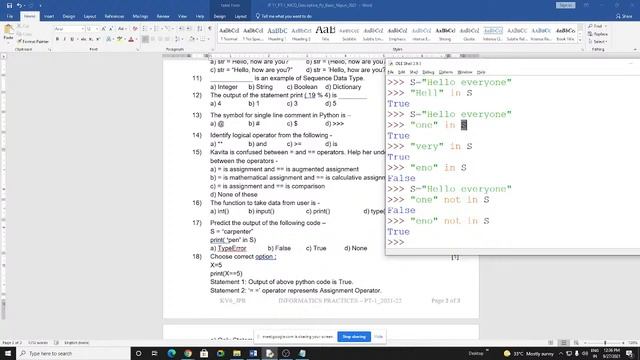Image resolution: width=640 pixels, height=360 pixels.
Task: Increase paragraph indent
Action: 189,29
